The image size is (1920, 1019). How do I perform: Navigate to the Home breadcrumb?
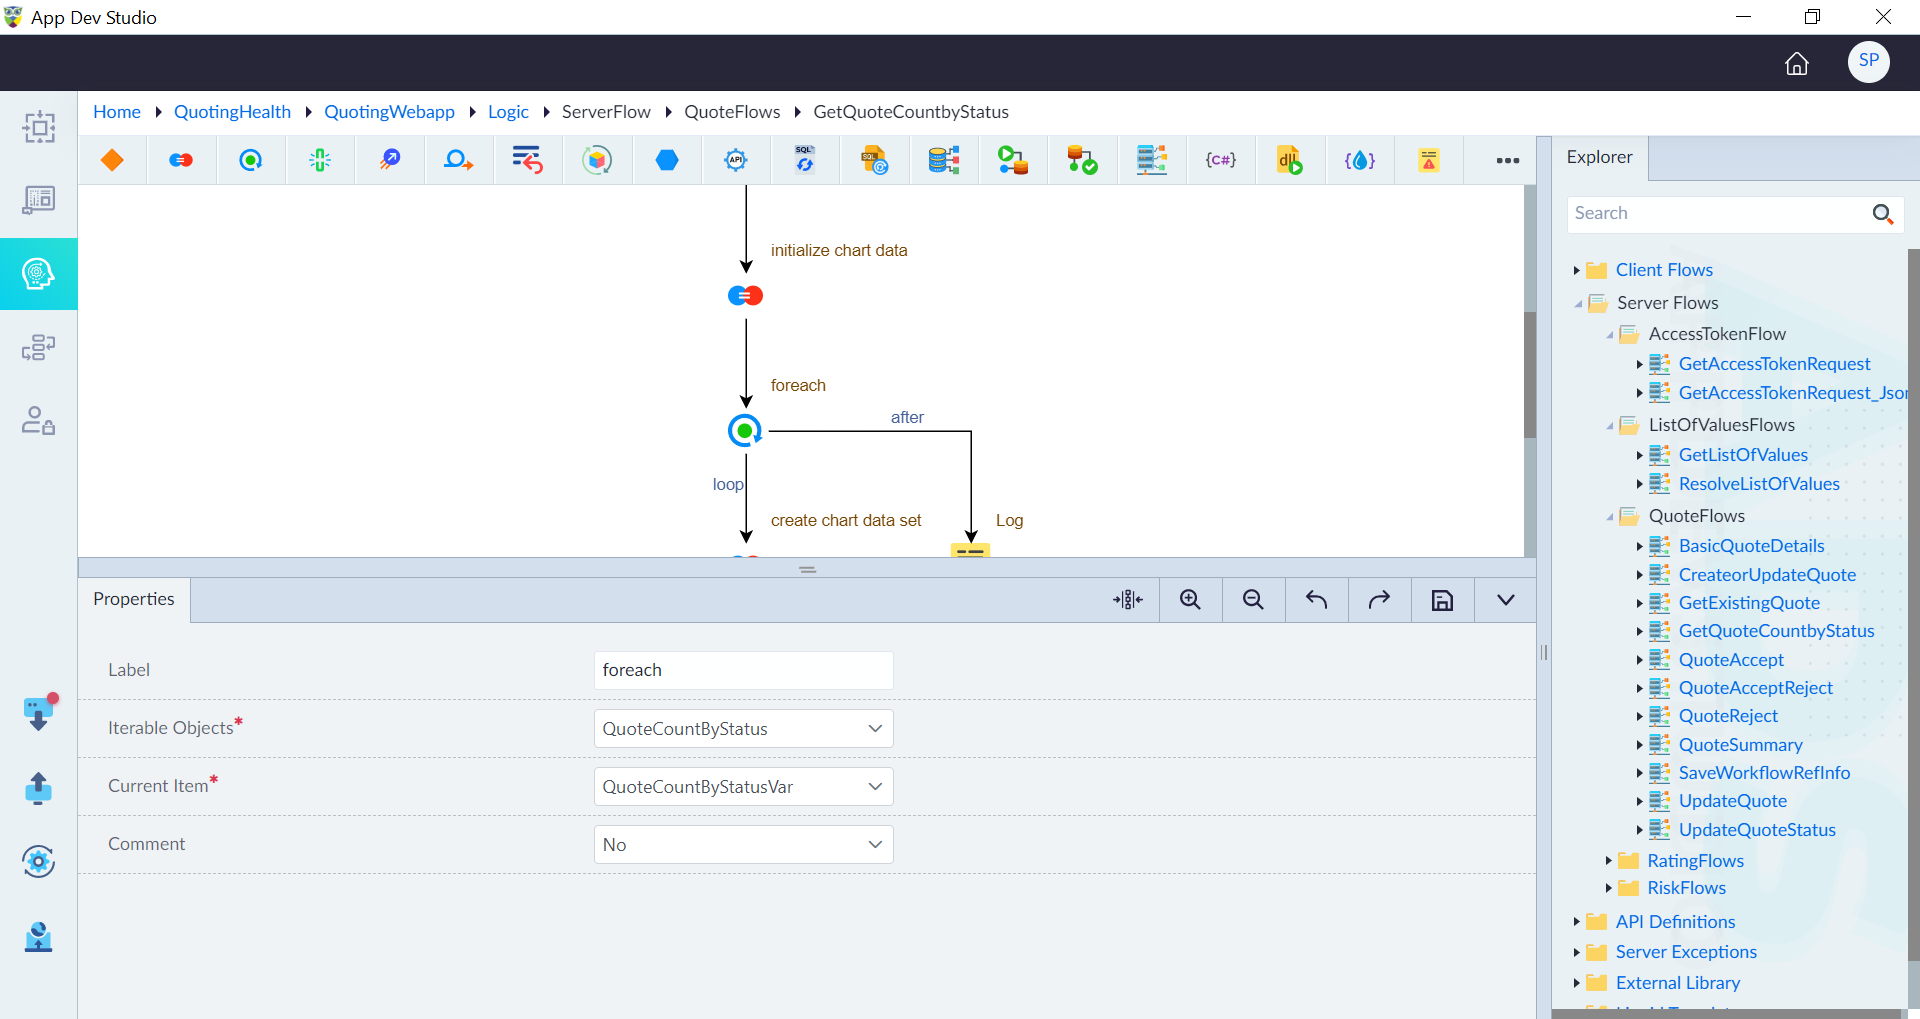coord(117,112)
